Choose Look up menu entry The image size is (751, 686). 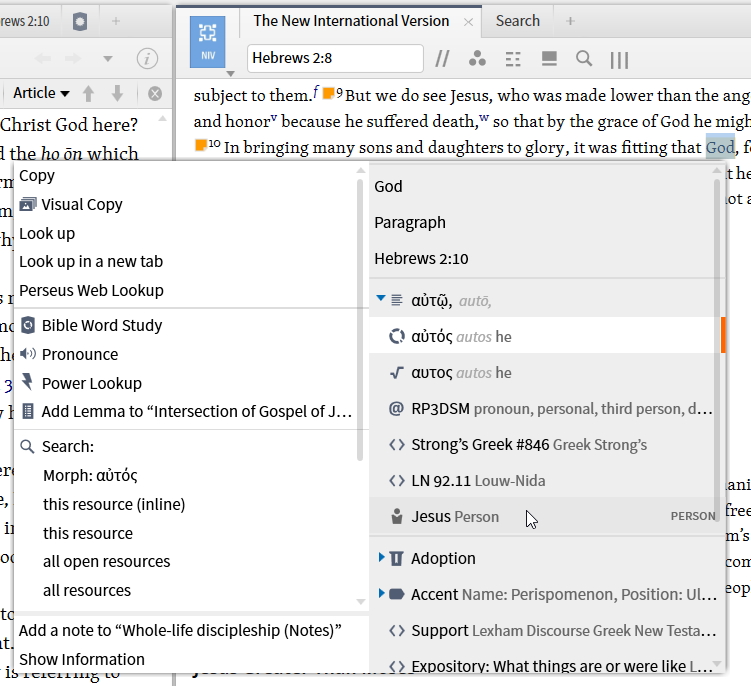pos(47,233)
